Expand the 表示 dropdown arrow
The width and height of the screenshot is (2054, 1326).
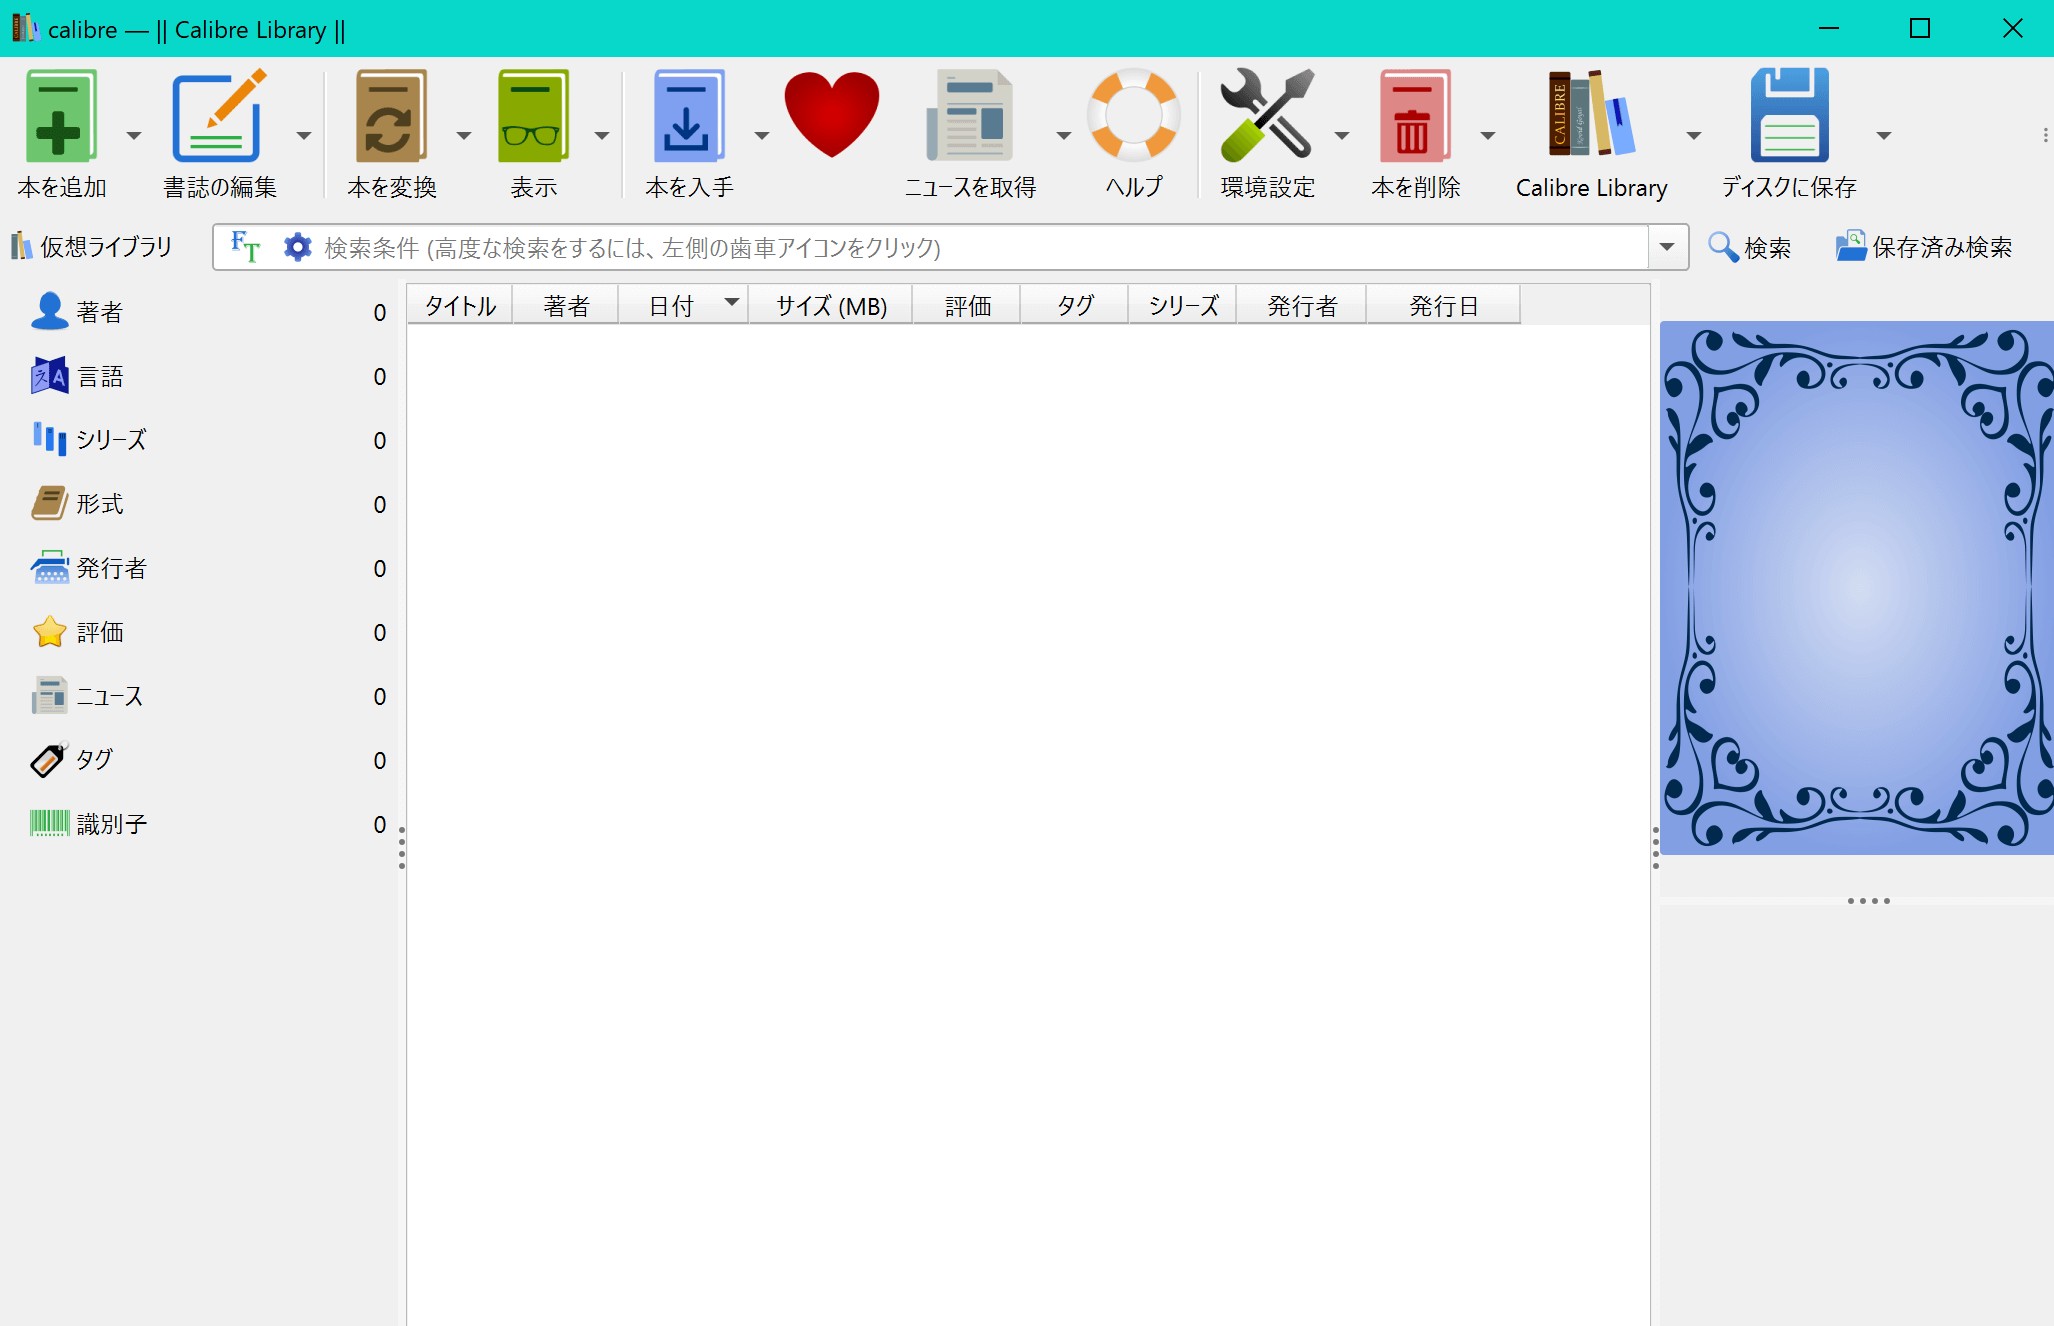pyautogui.click(x=601, y=135)
